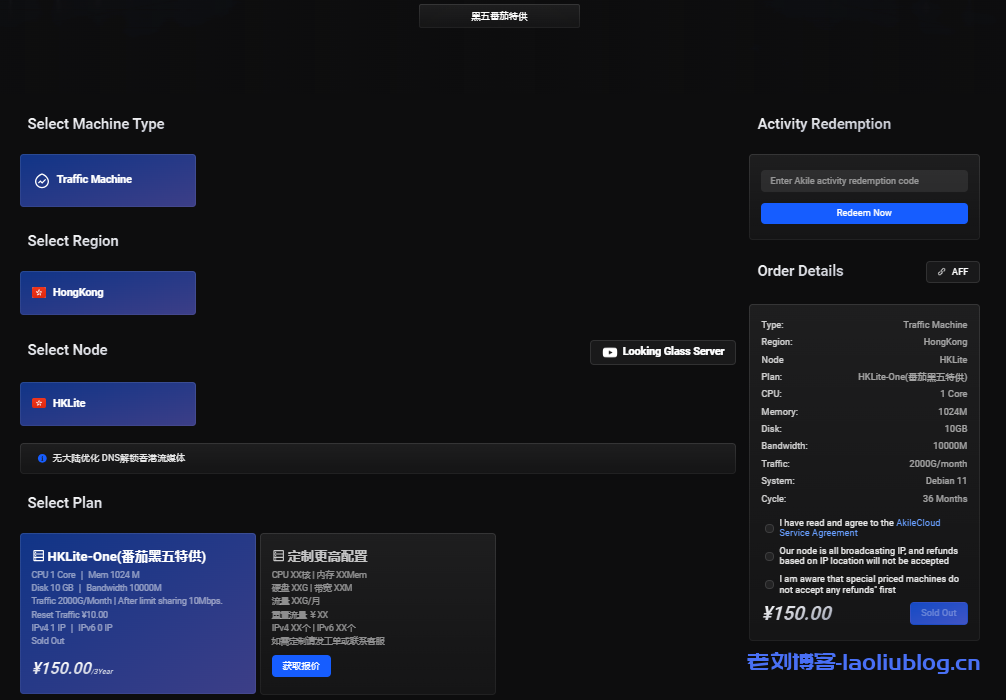Select the 黑五番茄特供 tab at the top
The height and width of the screenshot is (700, 1006).
pos(499,16)
